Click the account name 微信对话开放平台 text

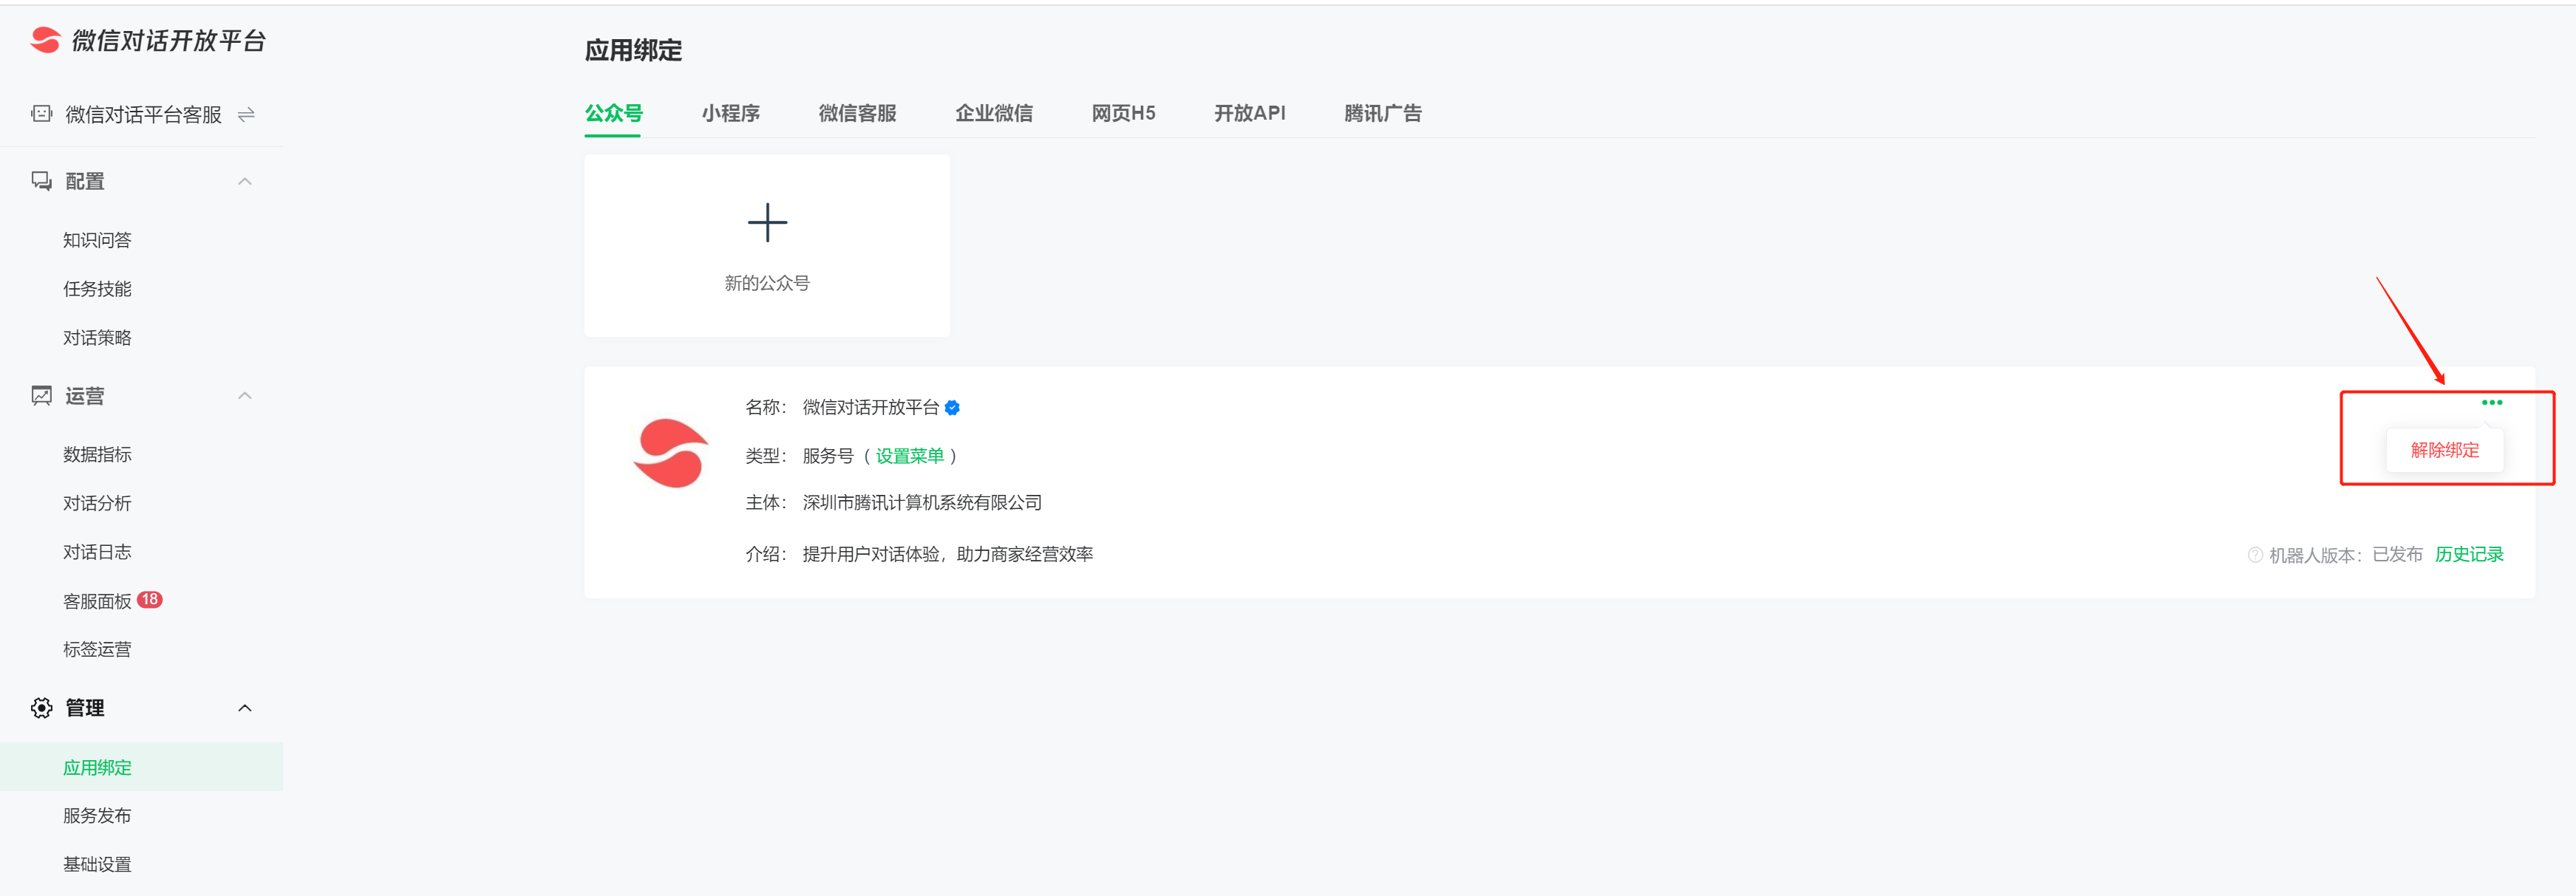click(871, 407)
